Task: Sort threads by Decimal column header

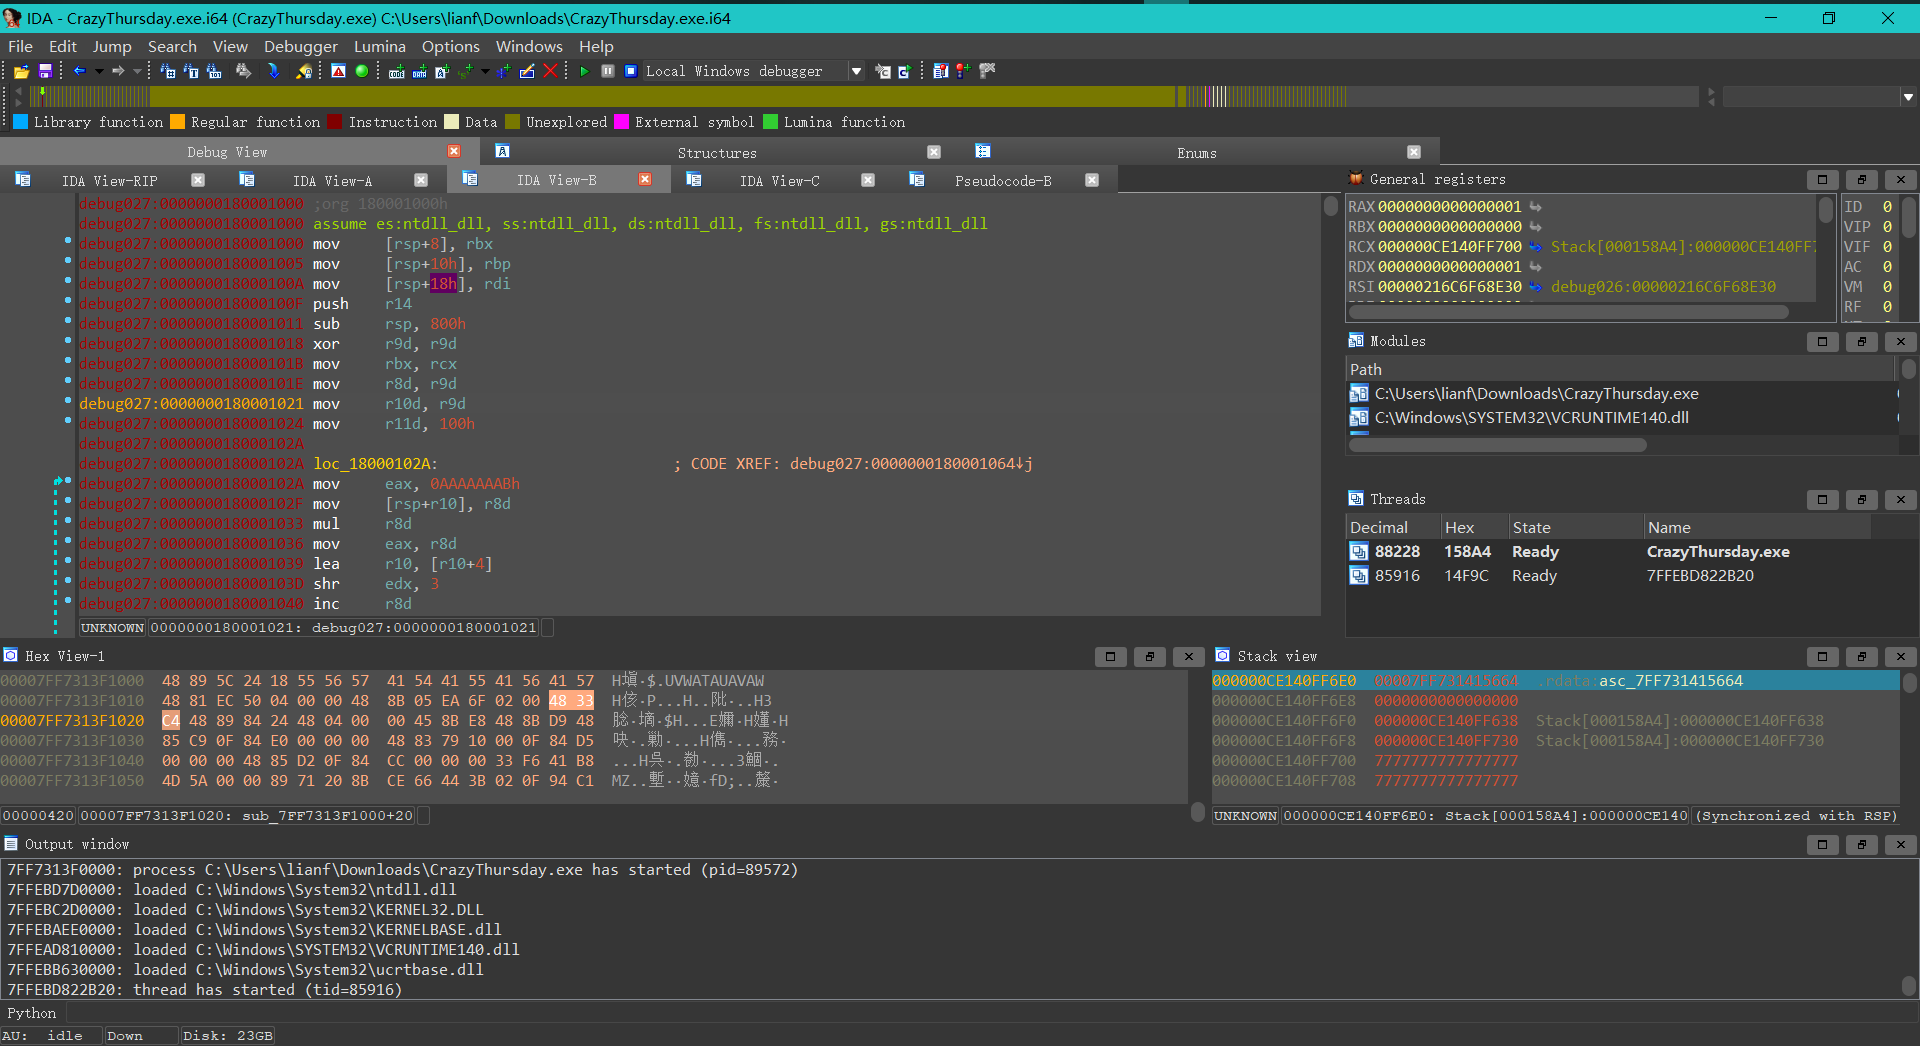Action: coord(1393,528)
